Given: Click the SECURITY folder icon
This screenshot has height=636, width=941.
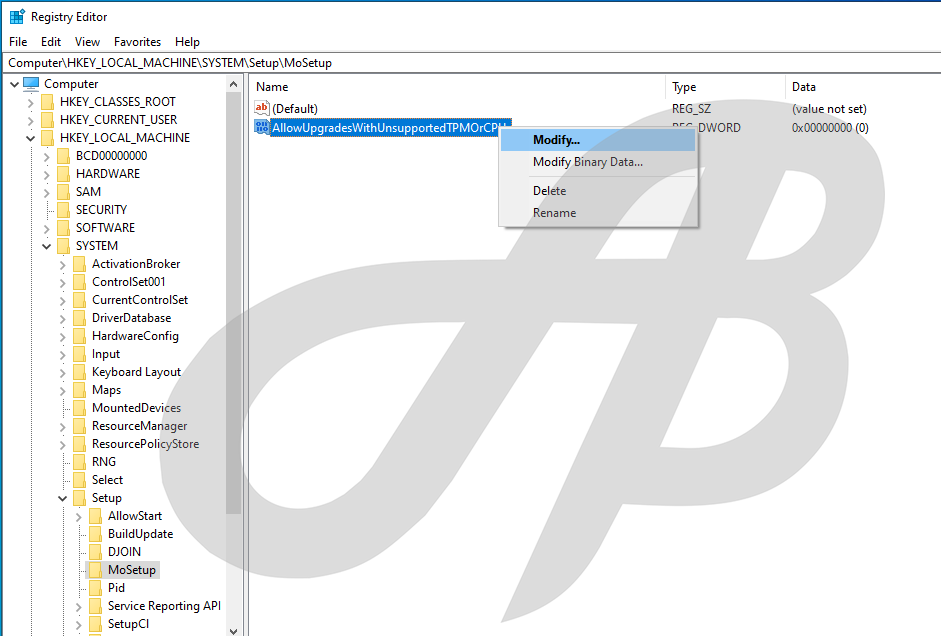Looking at the screenshot, I should (x=64, y=210).
